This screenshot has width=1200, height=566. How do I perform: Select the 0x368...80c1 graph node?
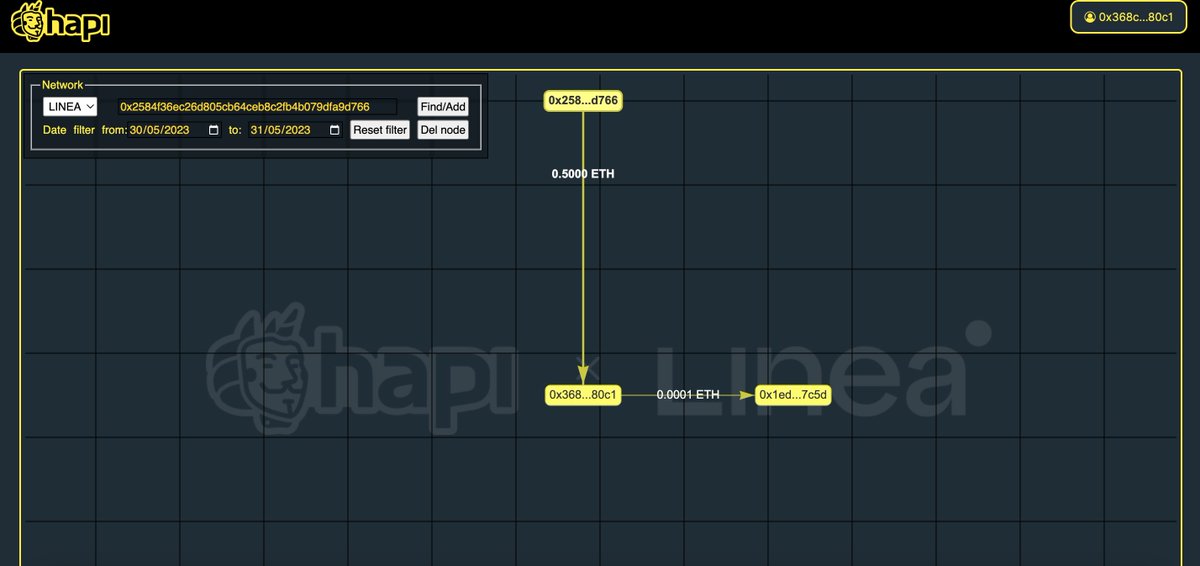(584, 395)
